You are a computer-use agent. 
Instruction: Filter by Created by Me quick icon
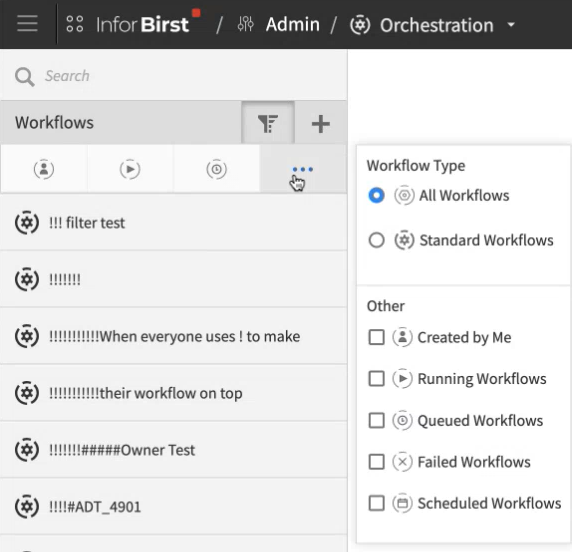(x=44, y=169)
